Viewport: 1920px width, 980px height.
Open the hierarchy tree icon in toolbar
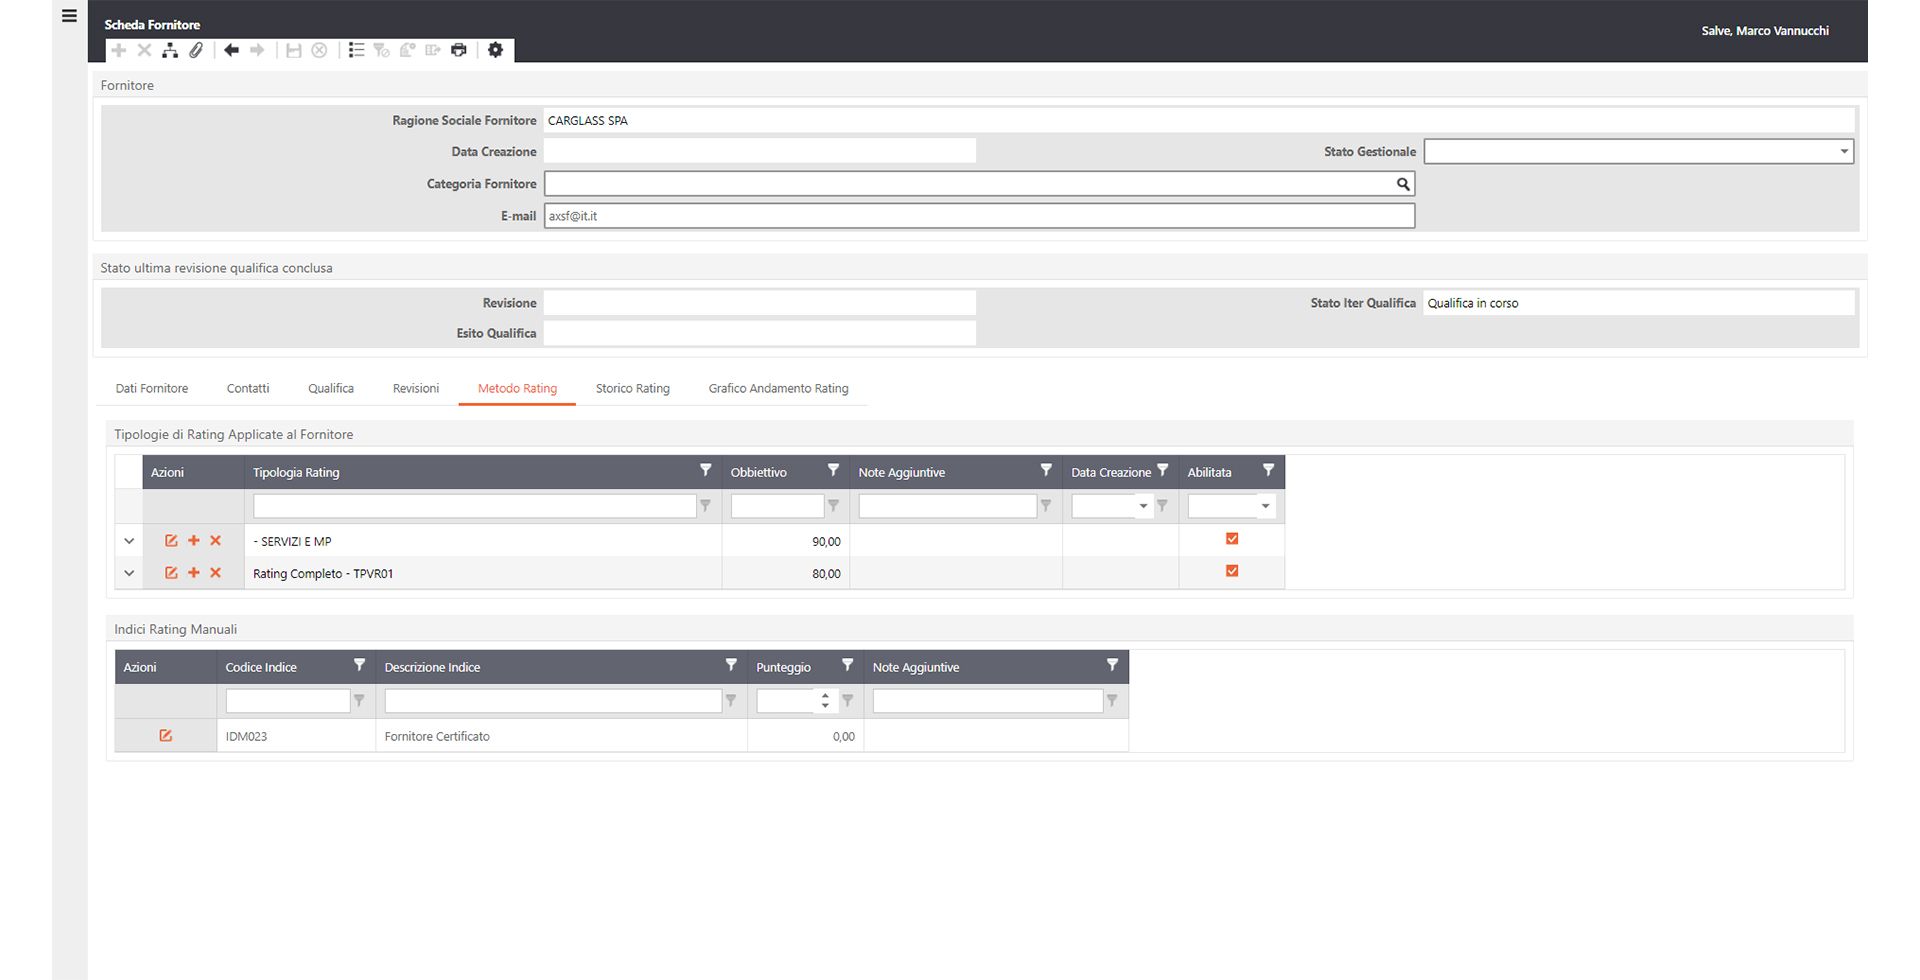170,50
